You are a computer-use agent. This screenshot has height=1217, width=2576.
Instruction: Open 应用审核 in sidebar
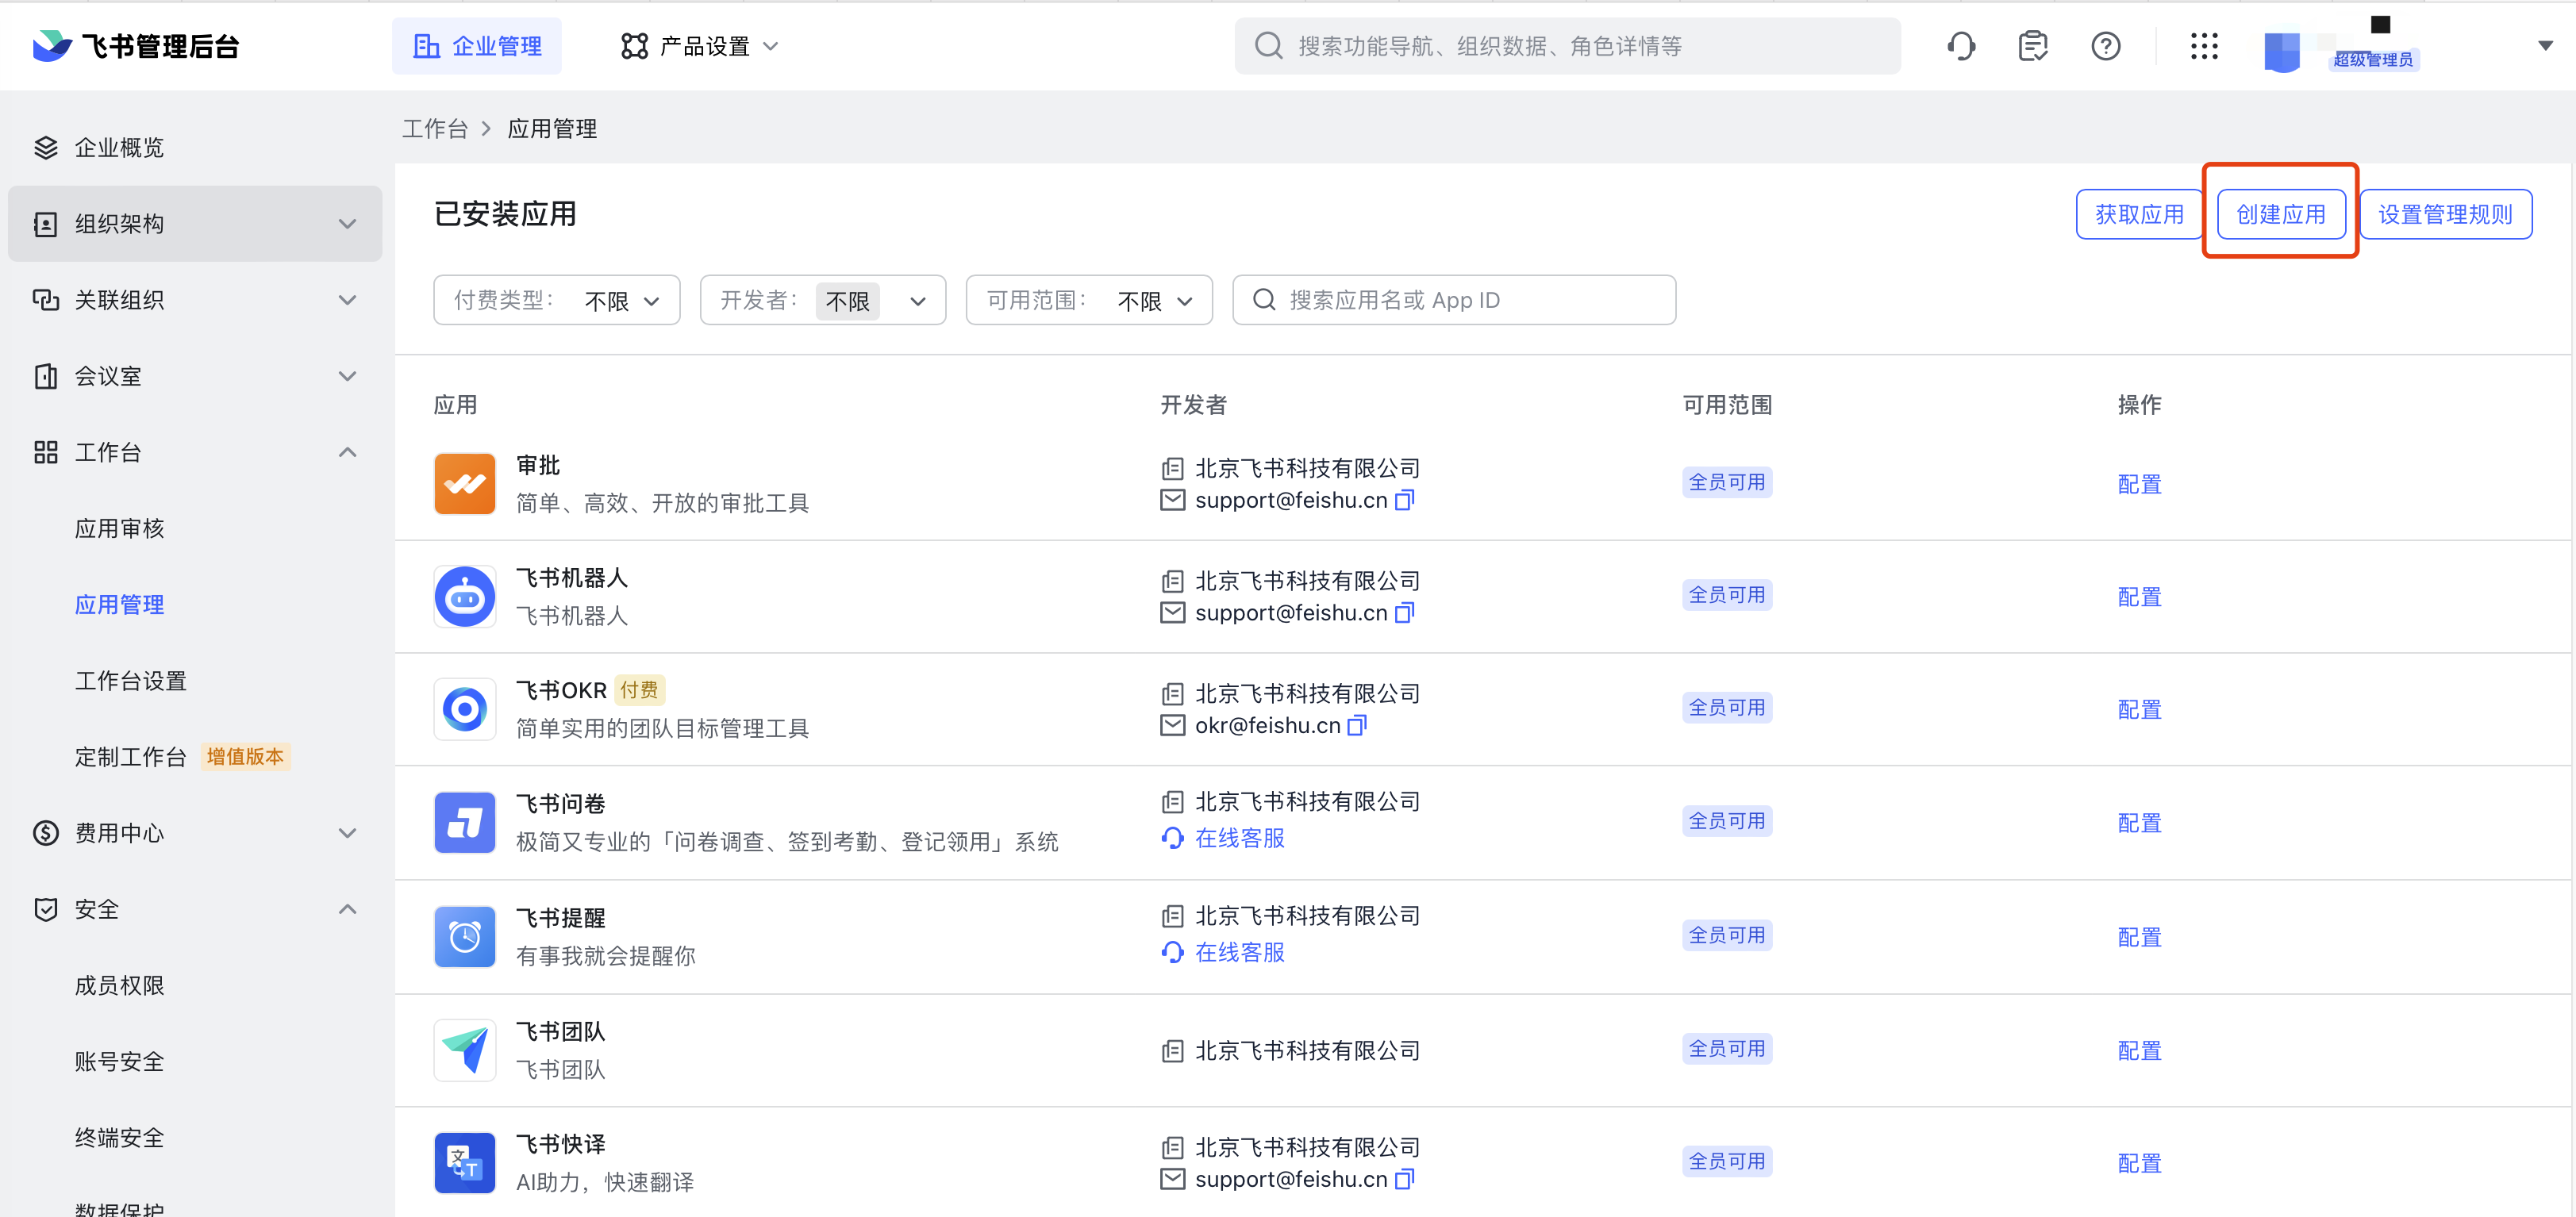pyautogui.click(x=119, y=528)
